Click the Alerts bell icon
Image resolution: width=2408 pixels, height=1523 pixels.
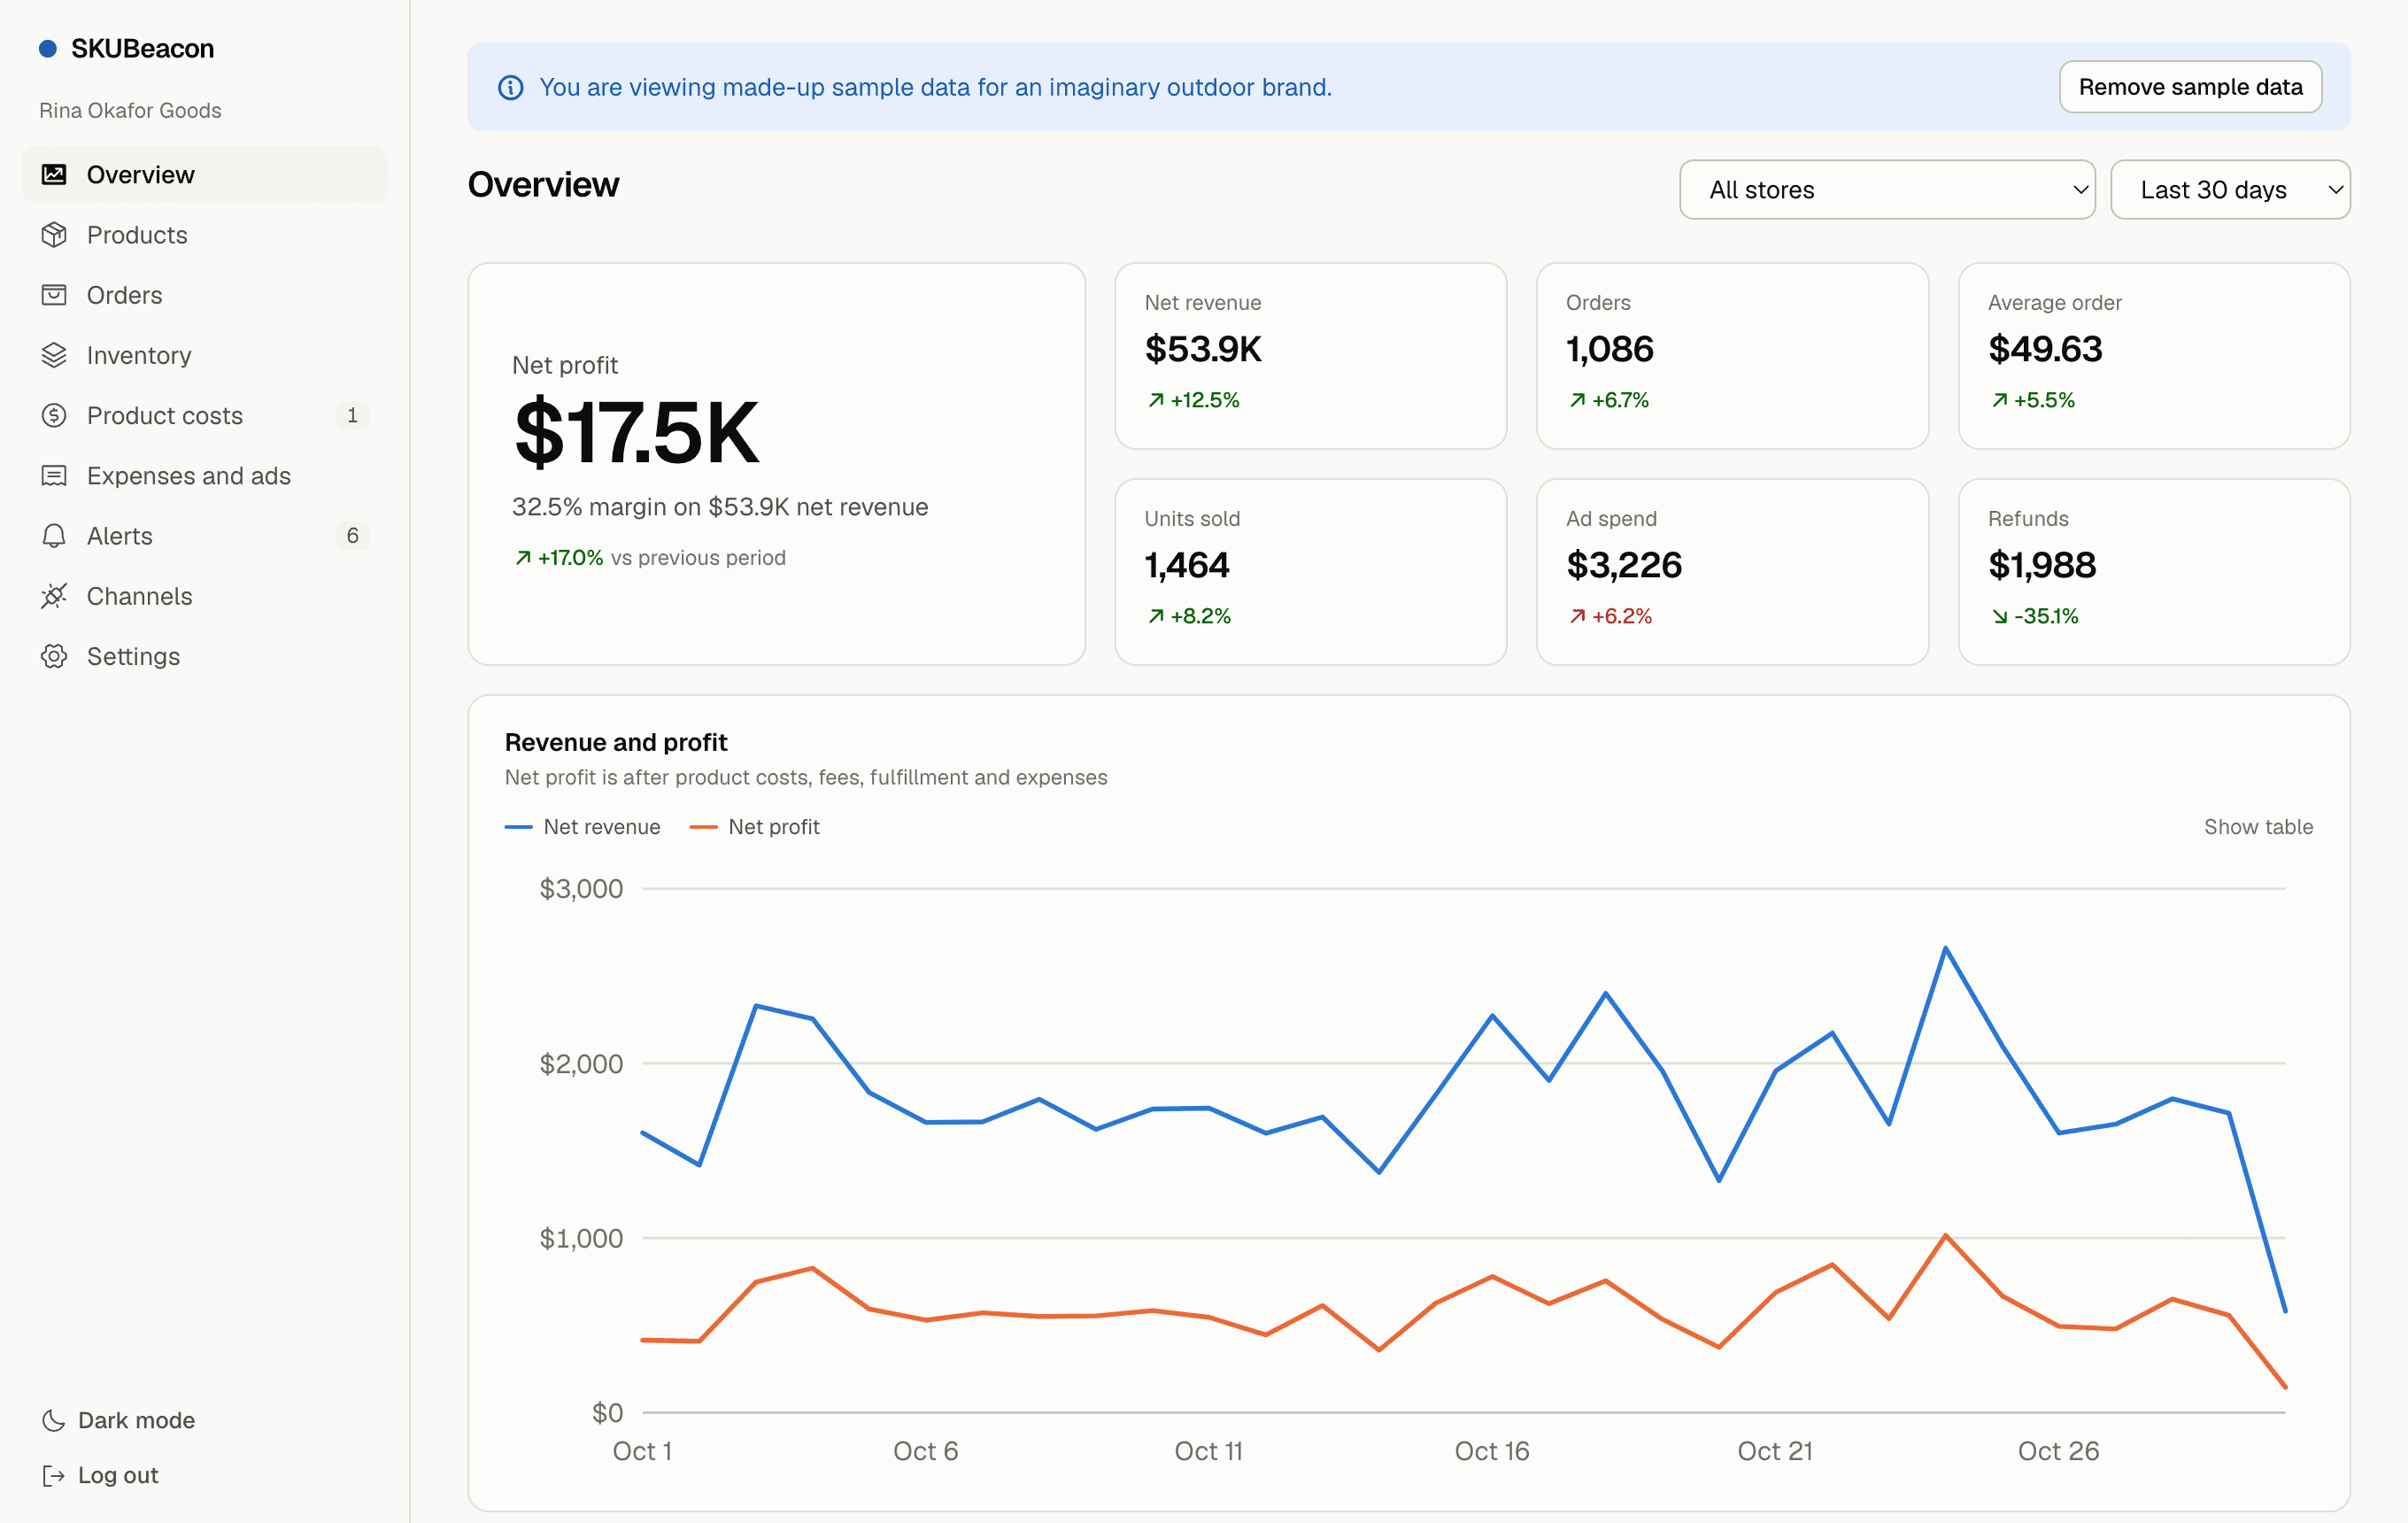click(54, 536)
